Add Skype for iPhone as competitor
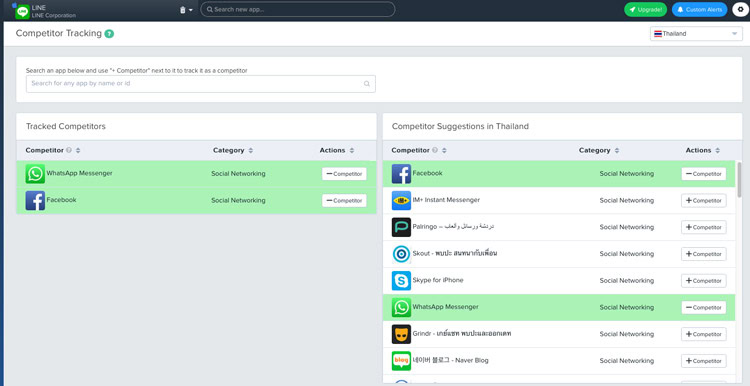Viewport: 750px width, 386px height. pos(704,281)
